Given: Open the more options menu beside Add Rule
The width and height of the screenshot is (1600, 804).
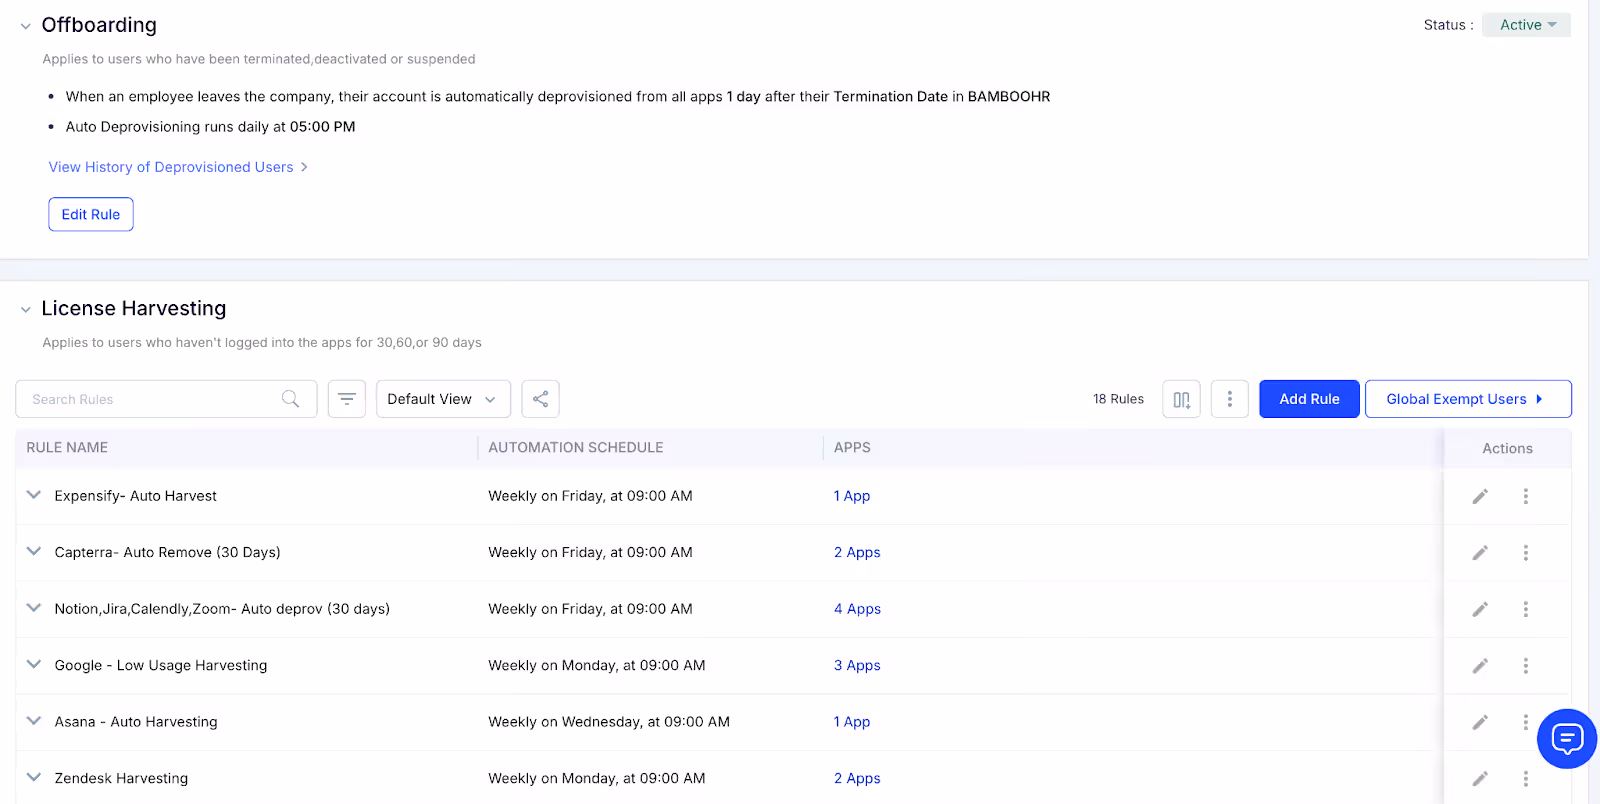Looking at the screenshot, I should click(1230, 399).
